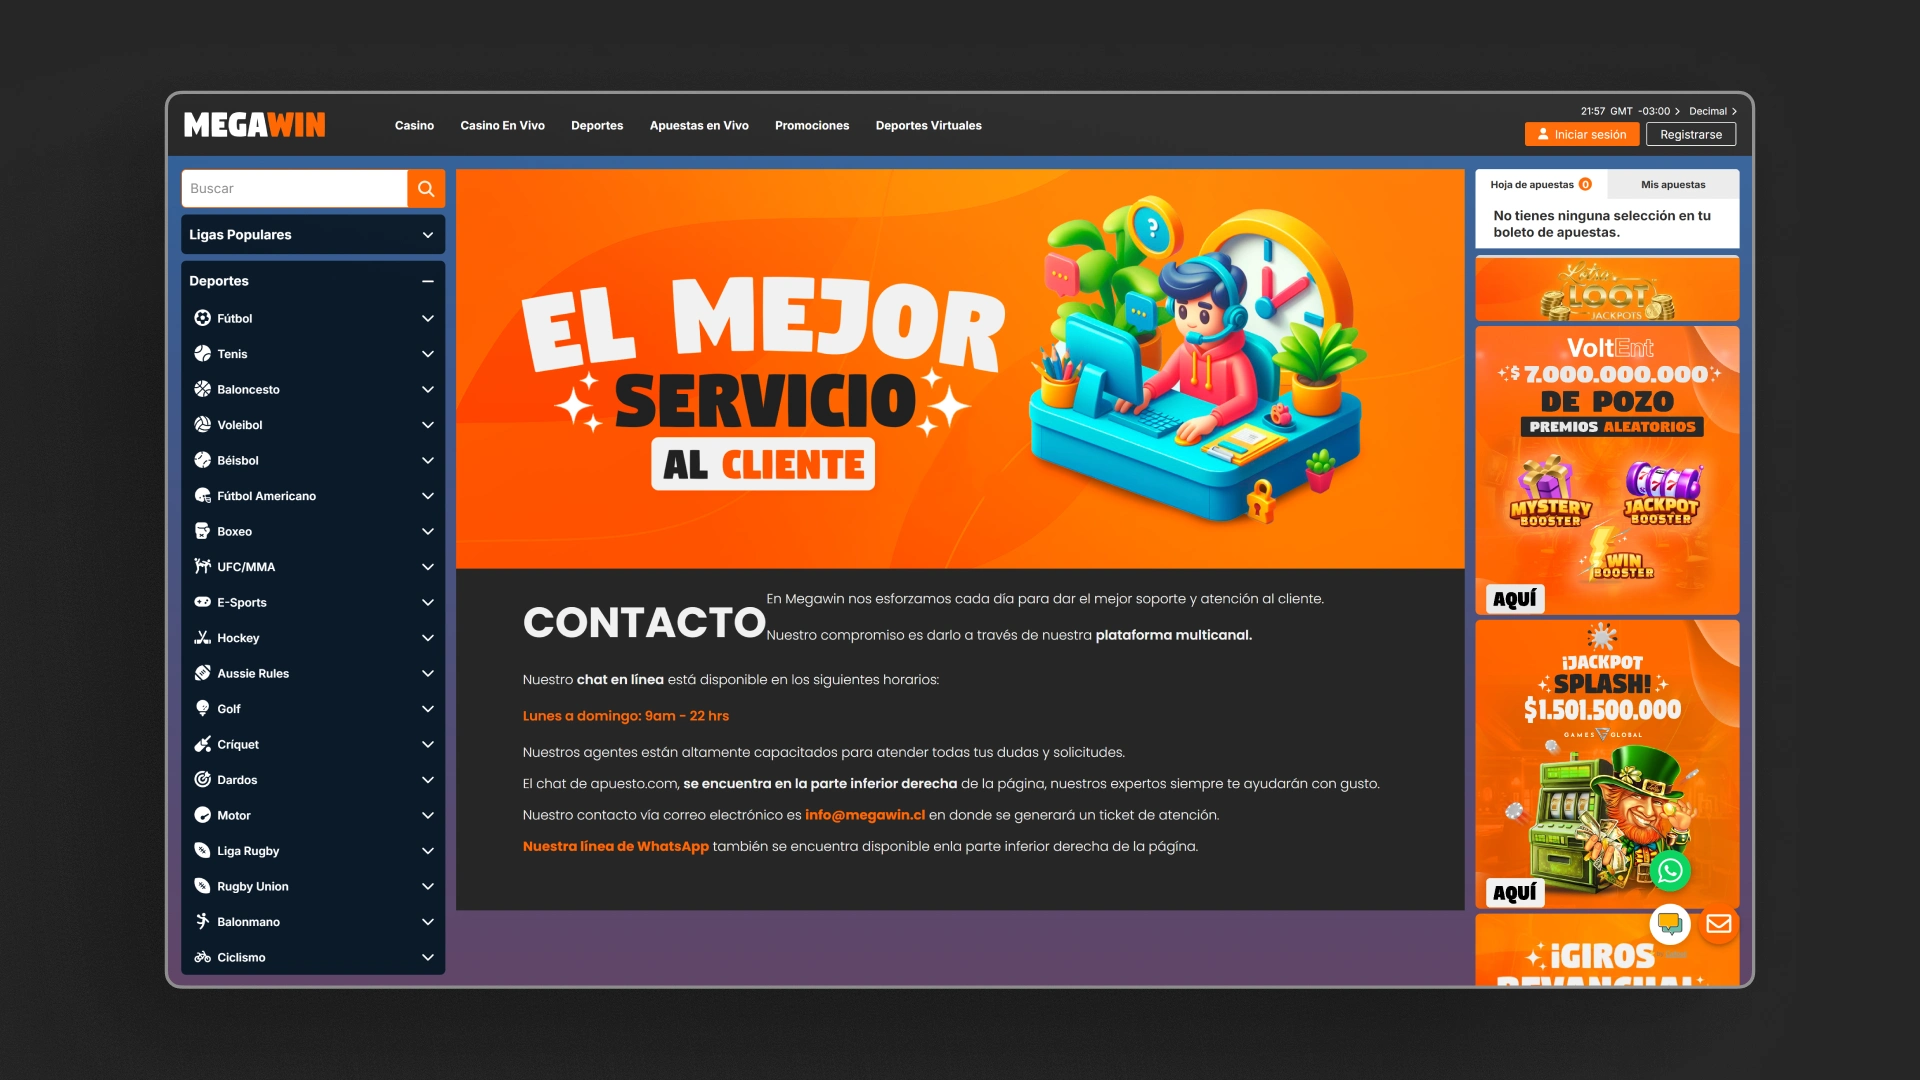
Task: Click the UFC/MMA icon
Action: point(202,567)
